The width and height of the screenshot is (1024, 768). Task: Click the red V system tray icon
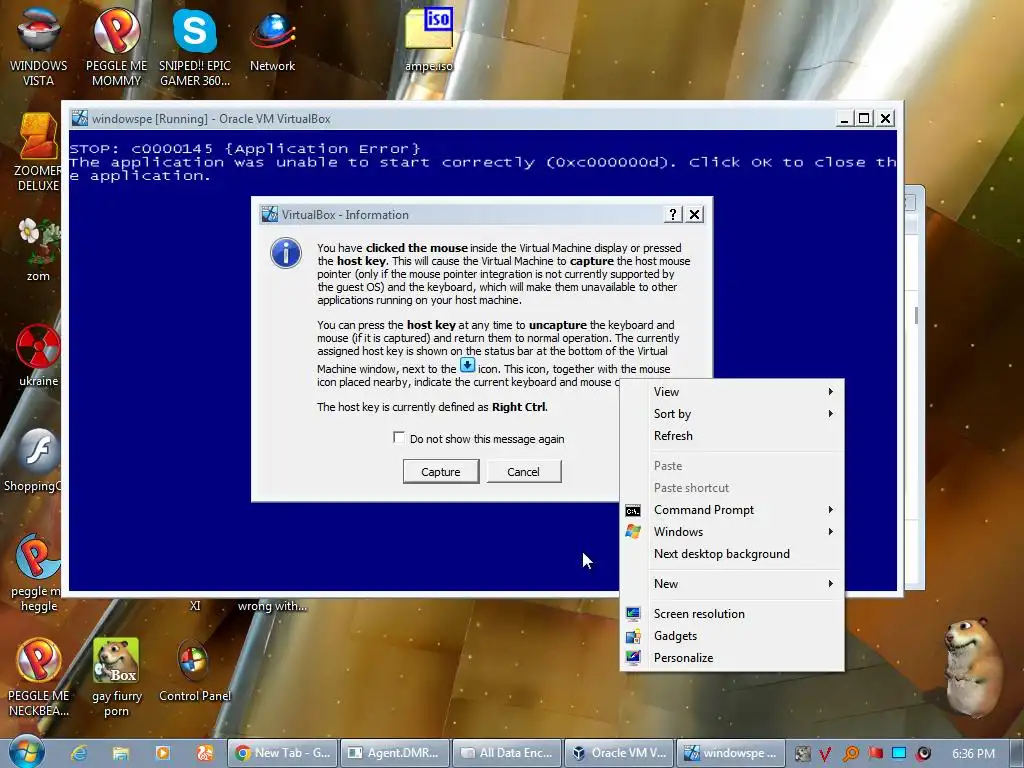coord(825,754)
